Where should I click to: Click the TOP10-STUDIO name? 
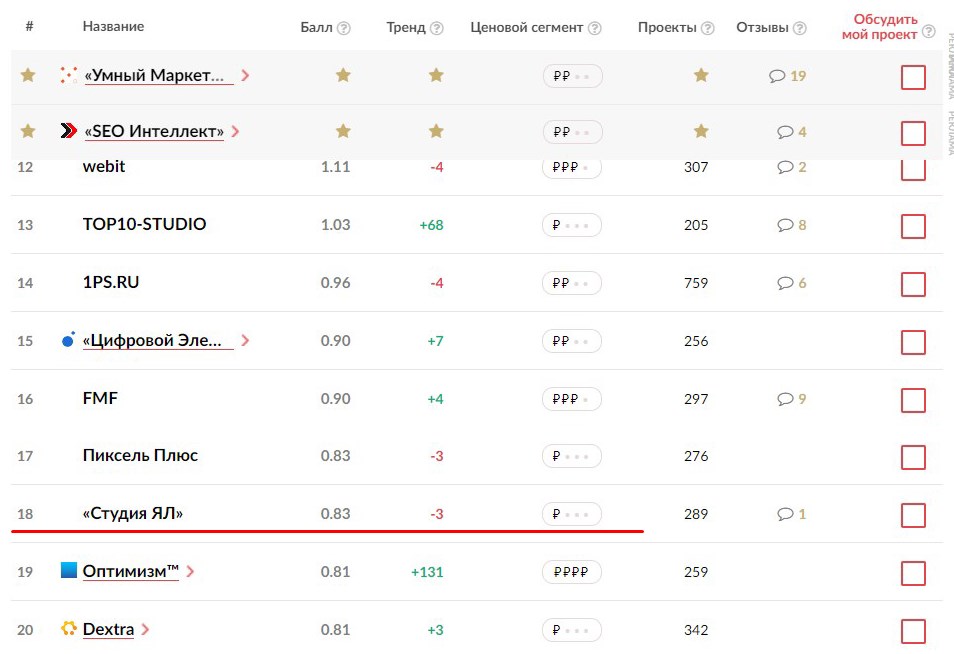point(144,224)
